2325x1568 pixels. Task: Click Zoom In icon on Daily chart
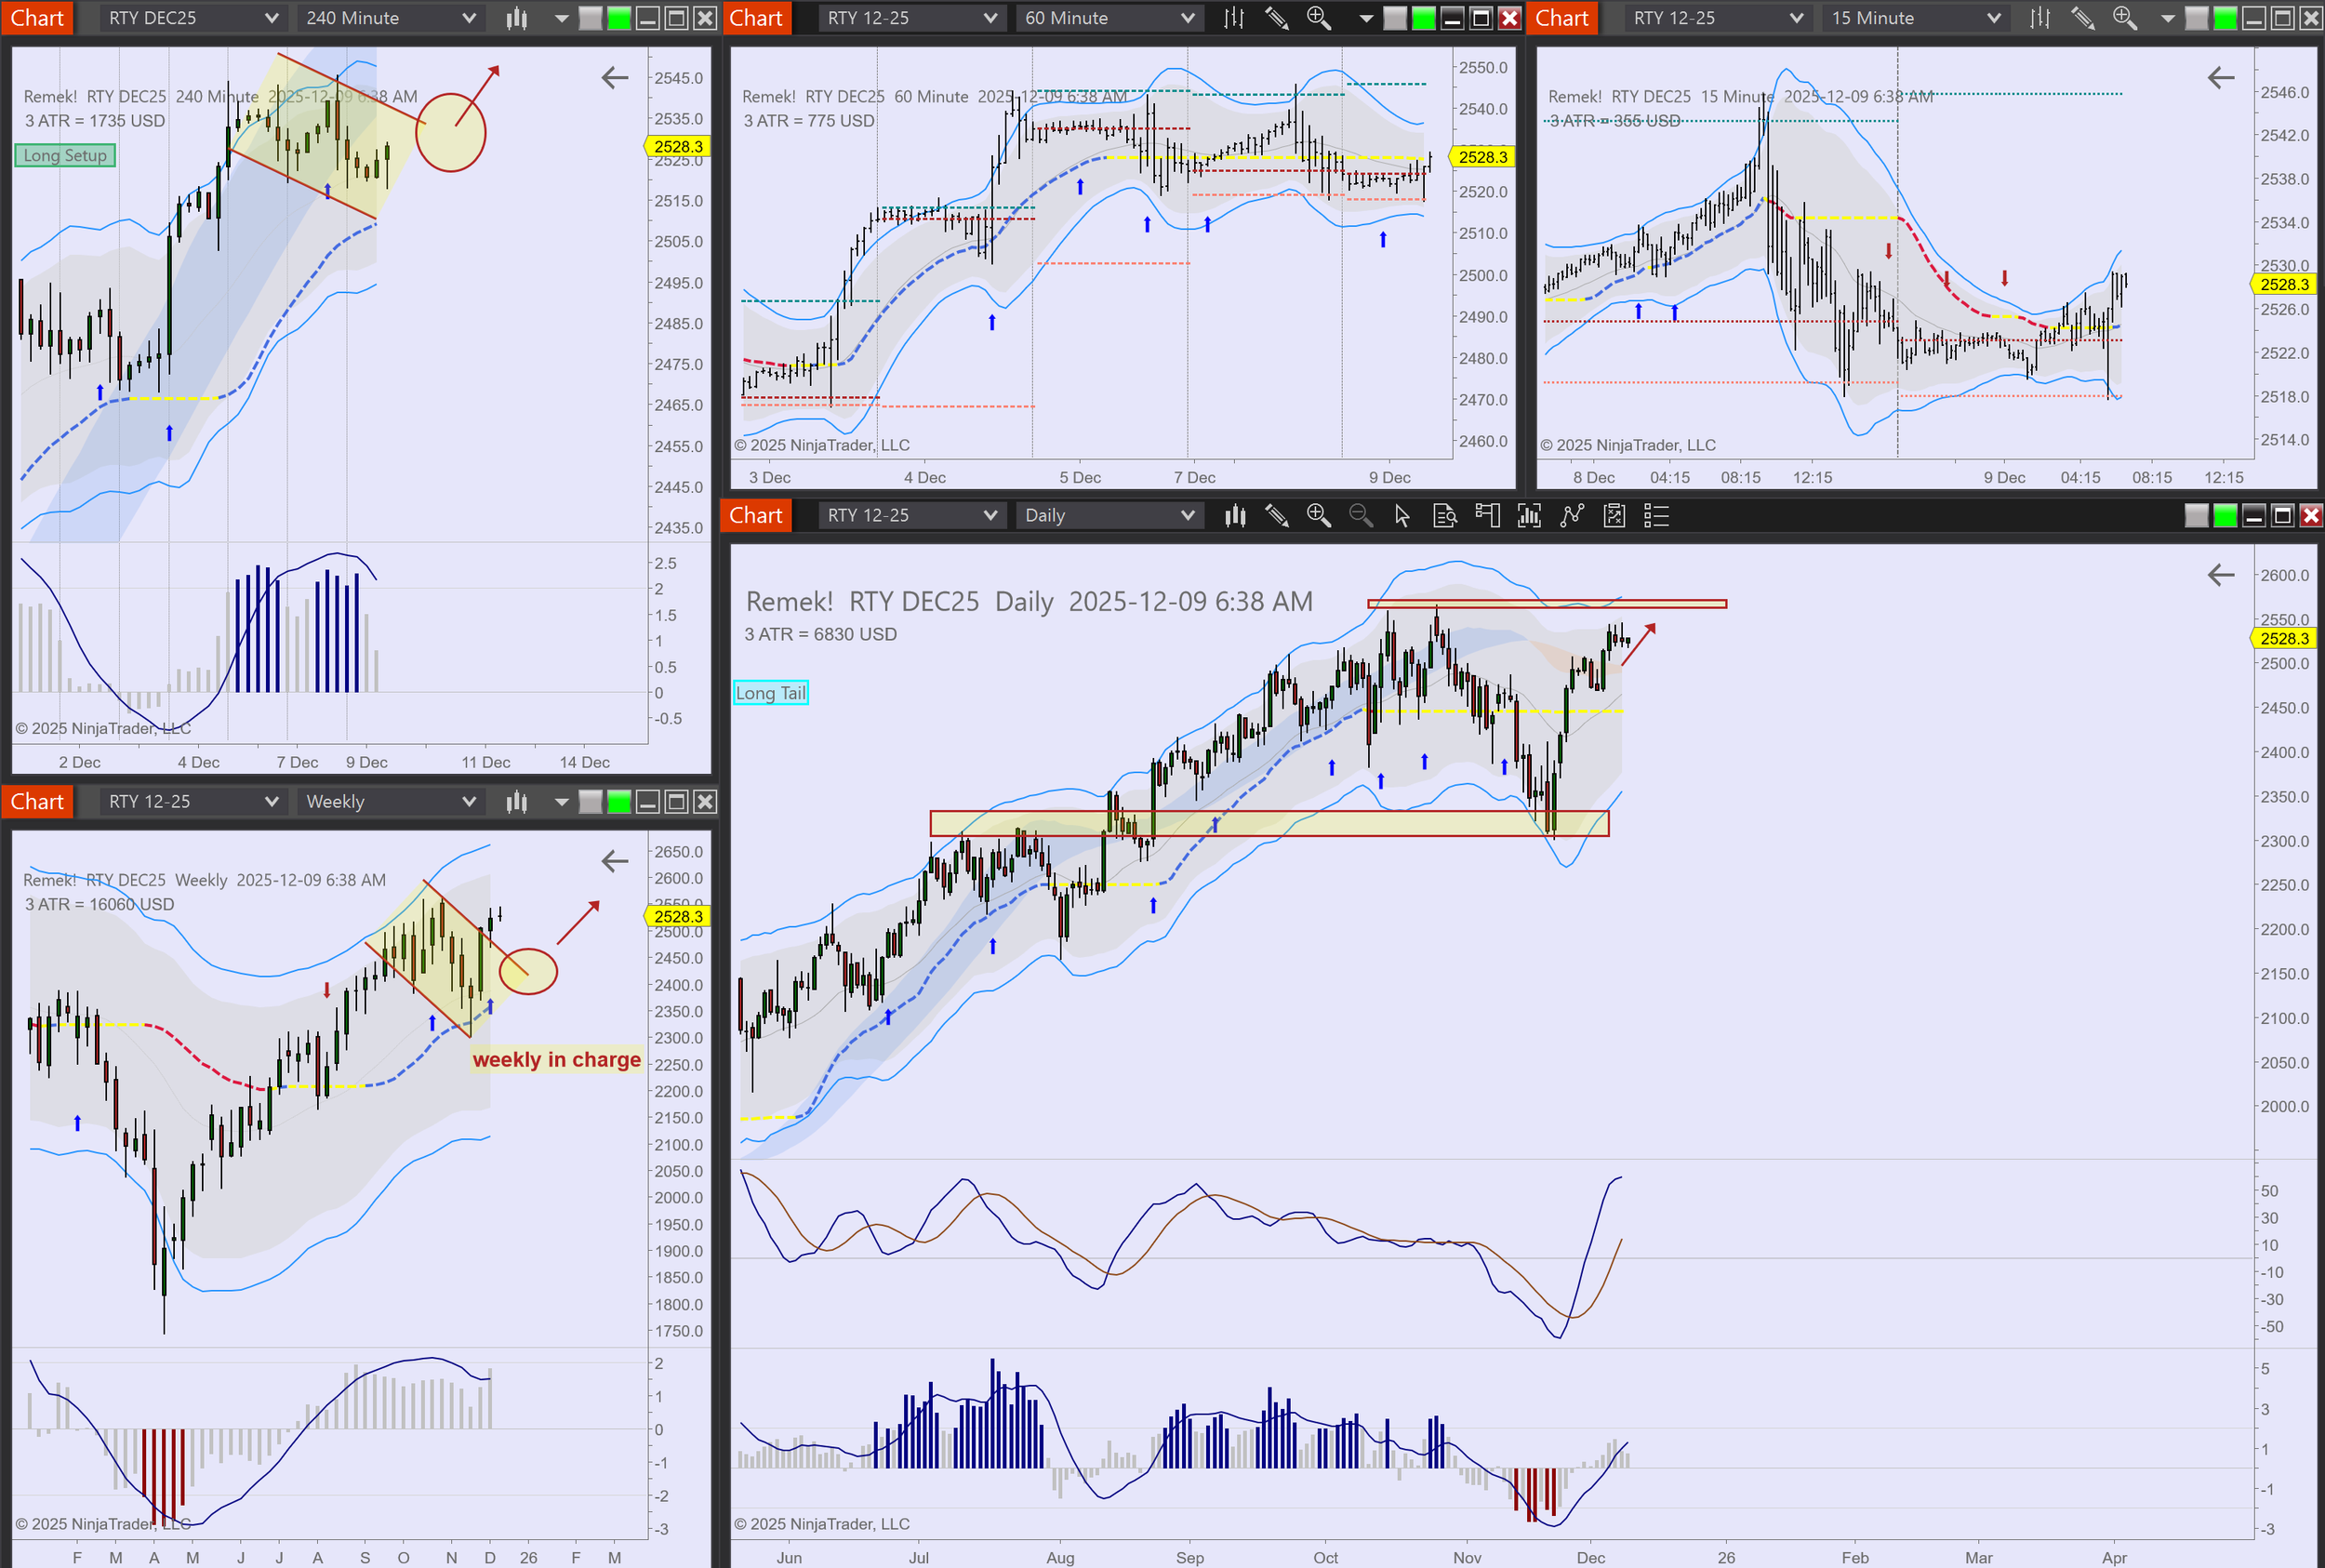click(1318, 516)
